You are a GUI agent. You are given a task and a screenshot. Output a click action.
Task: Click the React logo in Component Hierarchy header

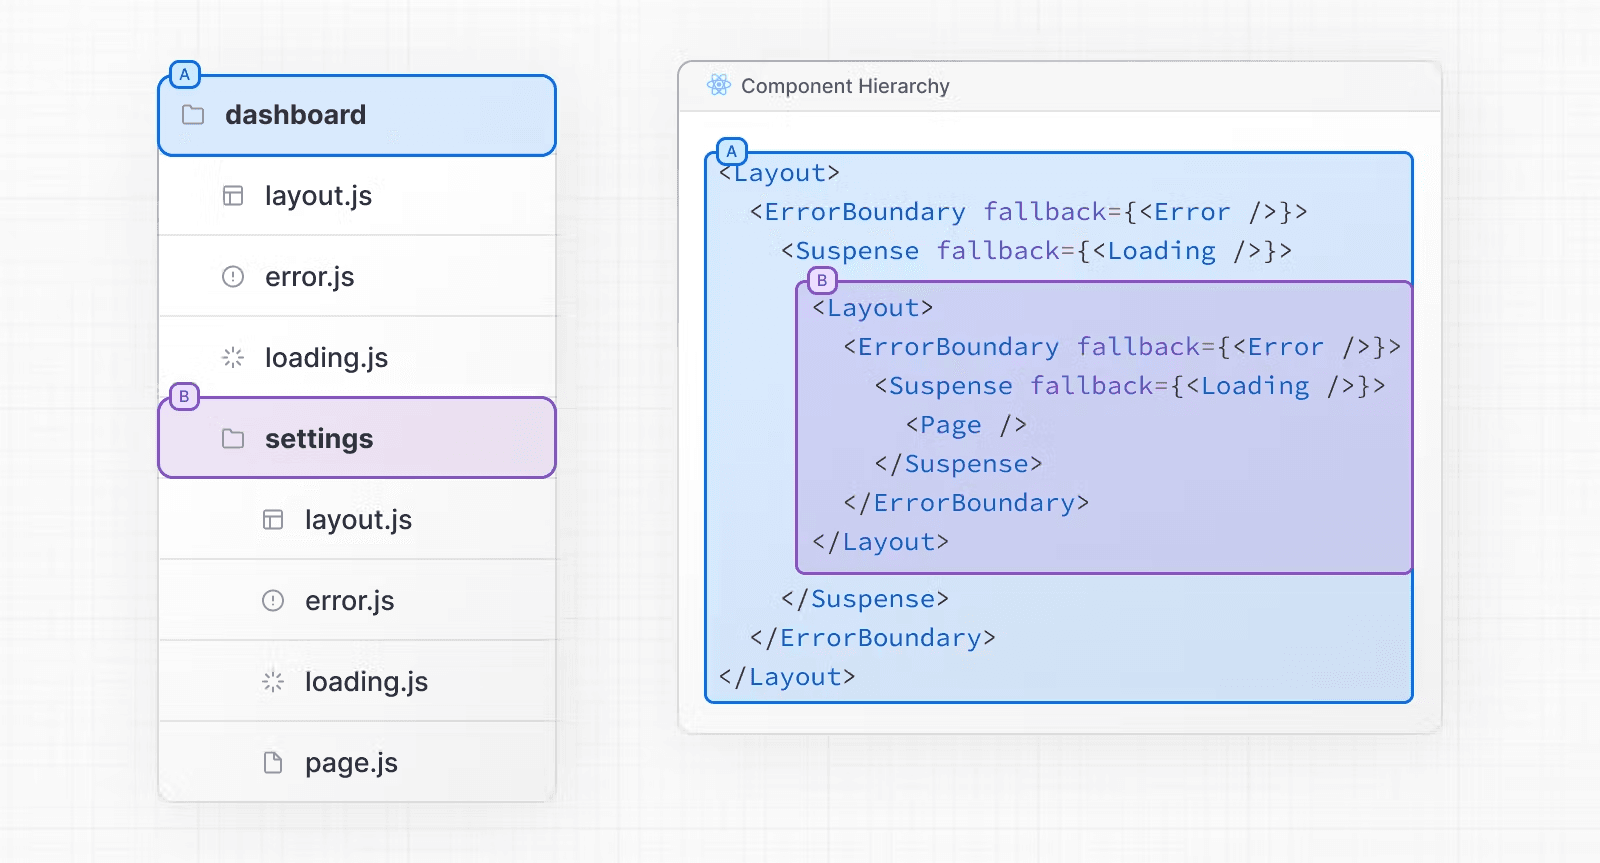click(718, 86)
